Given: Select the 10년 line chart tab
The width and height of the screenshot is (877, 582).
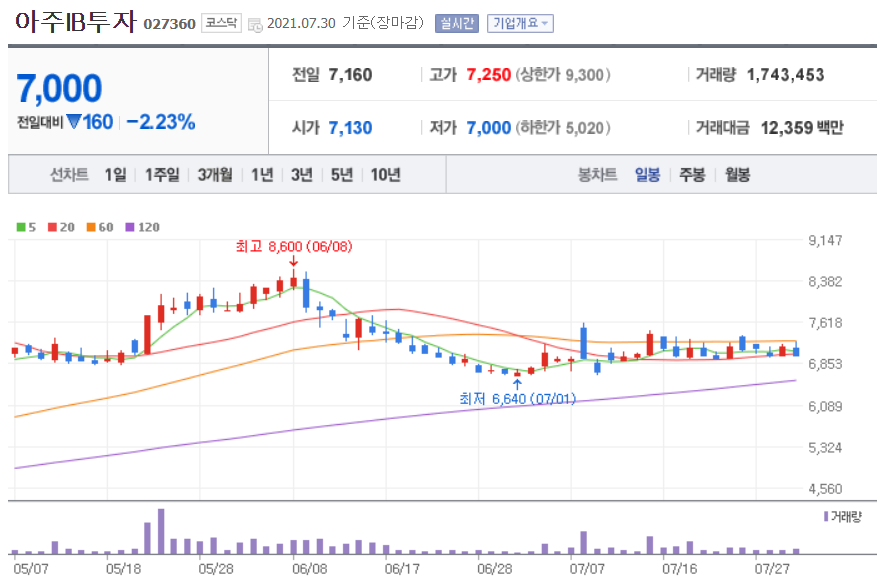Looking at the screenshot, I should (385, 175).
